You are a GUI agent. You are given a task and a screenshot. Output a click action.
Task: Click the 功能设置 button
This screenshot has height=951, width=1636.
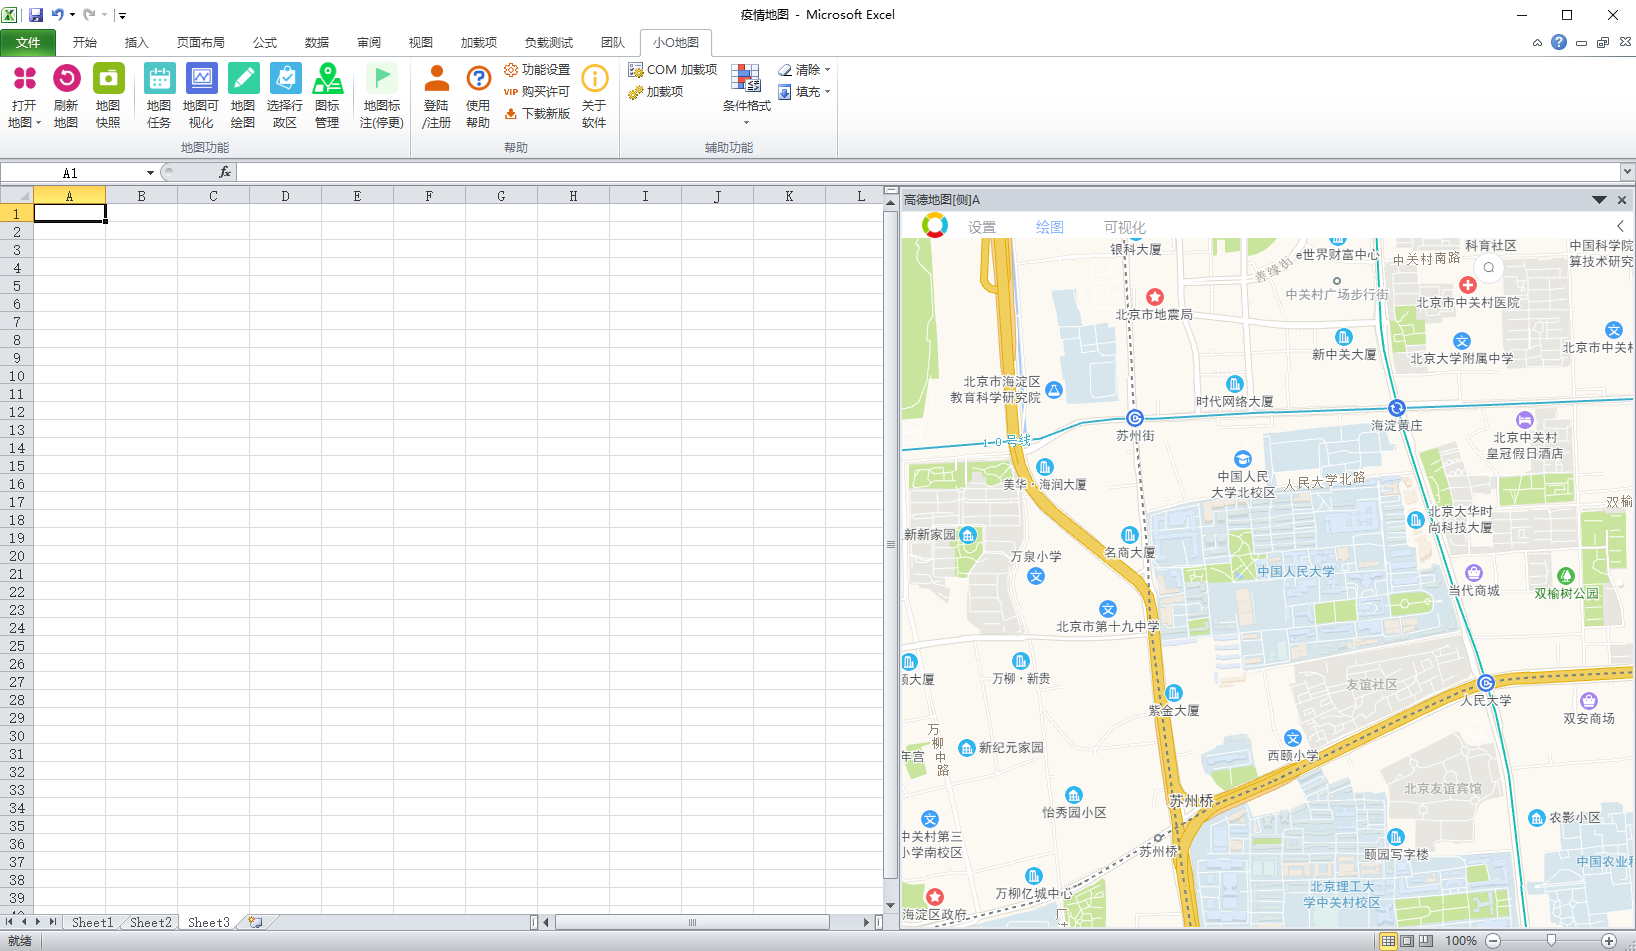537,70
